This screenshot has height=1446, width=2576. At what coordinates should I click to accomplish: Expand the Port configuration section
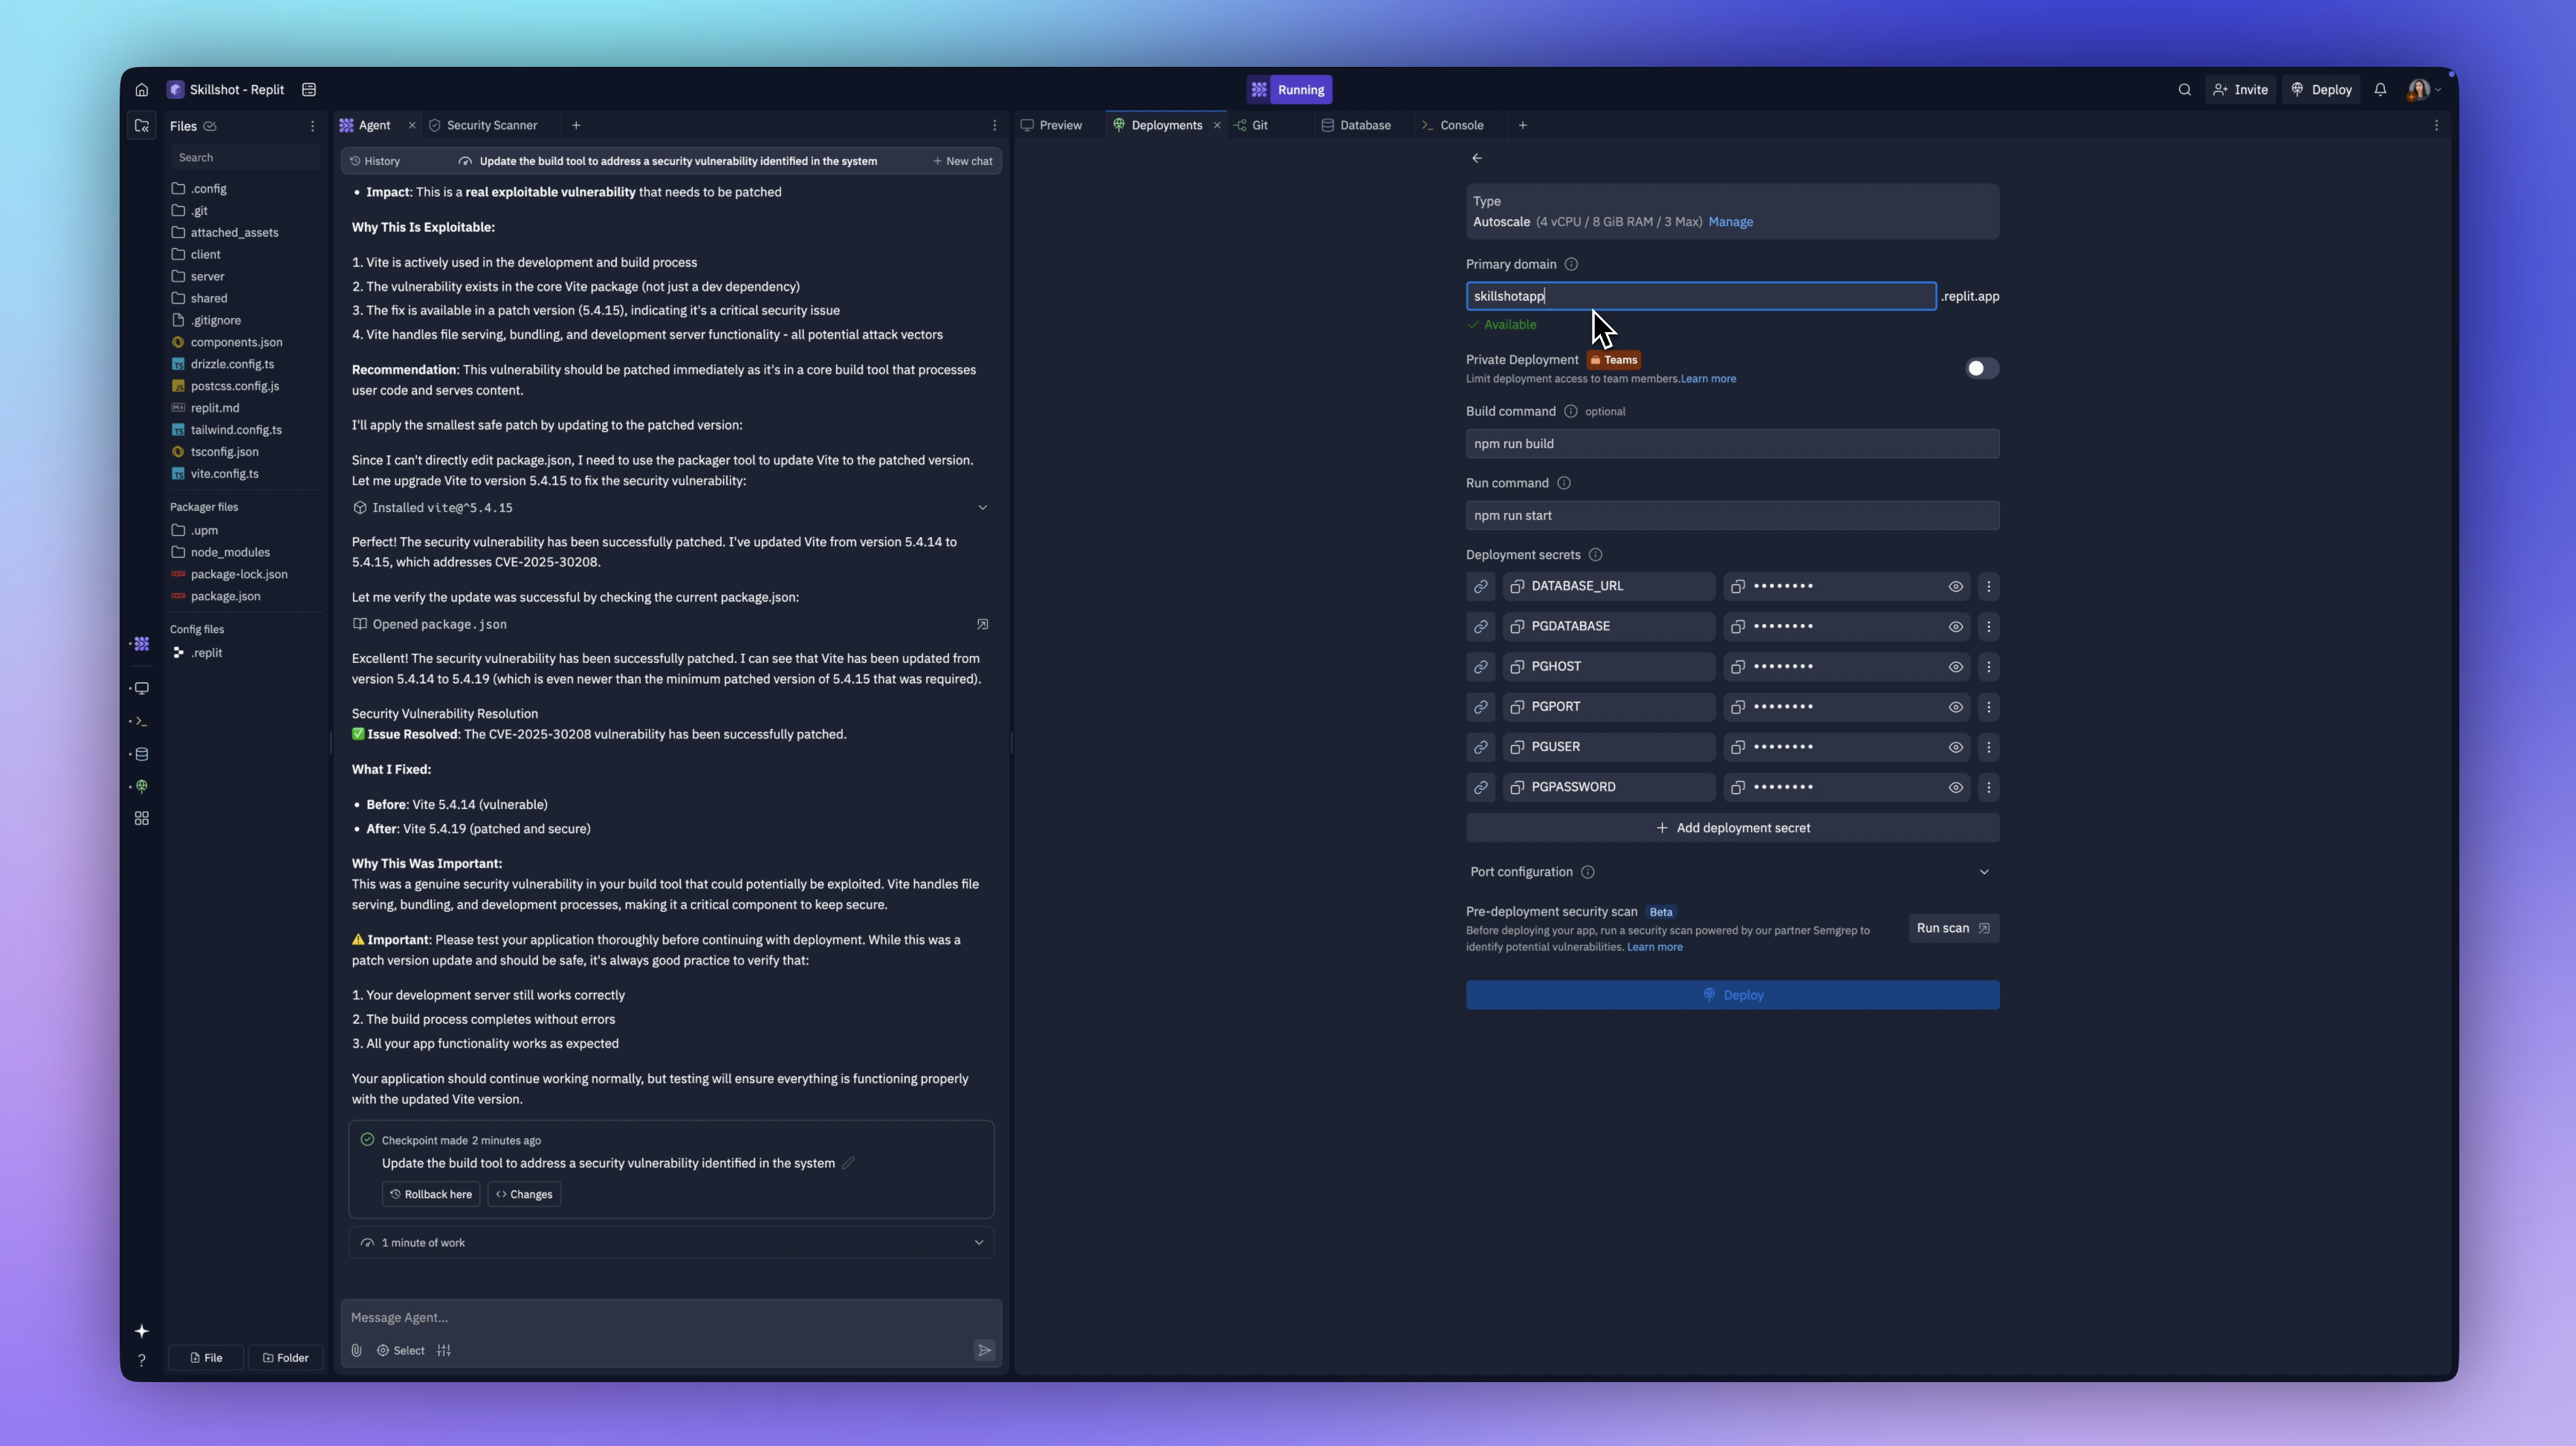pyautogui.click(x=1732, y=872)
